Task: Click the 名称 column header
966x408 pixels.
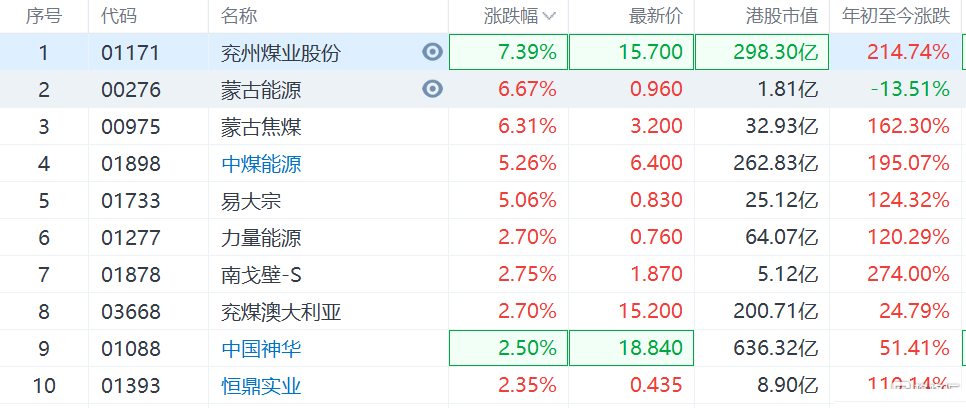Action: point(240,16)
